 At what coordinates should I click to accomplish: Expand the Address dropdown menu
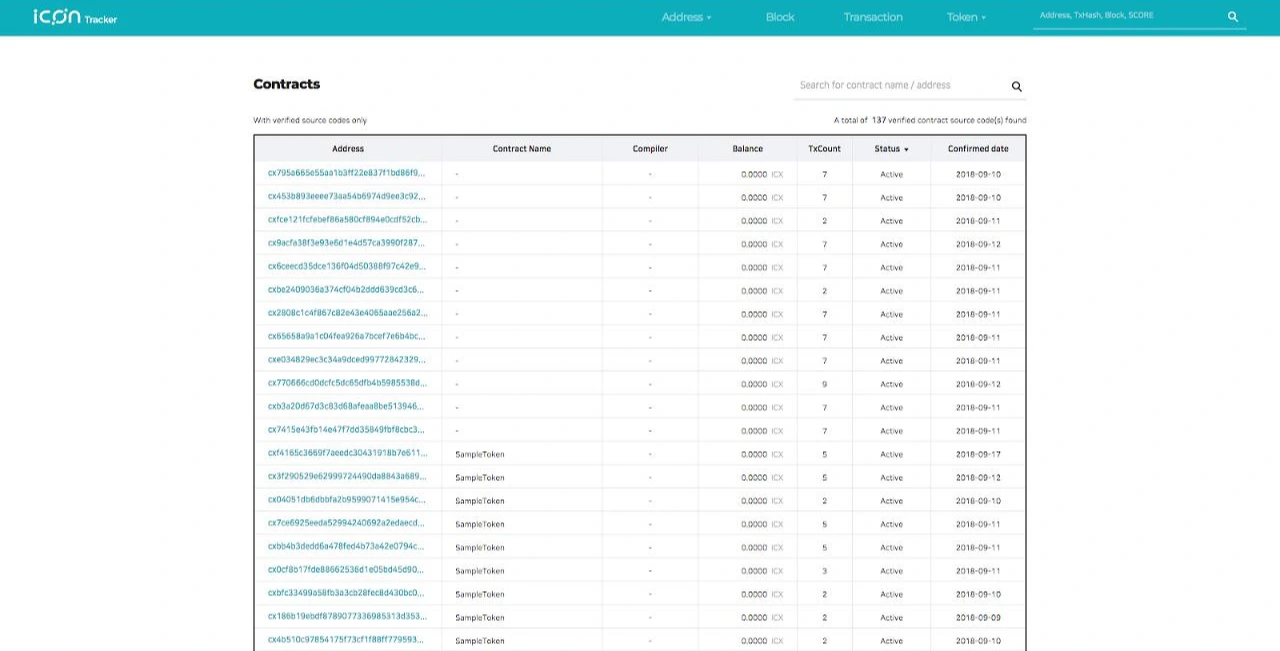click(x=687, y=17)
